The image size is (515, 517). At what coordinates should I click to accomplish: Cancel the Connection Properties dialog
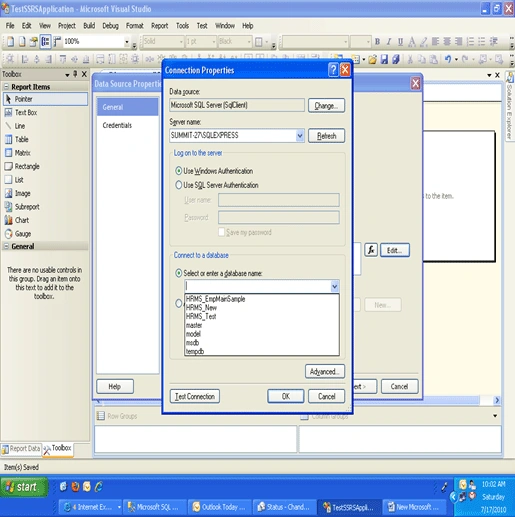pyautogui.click(x=326, y=396)
